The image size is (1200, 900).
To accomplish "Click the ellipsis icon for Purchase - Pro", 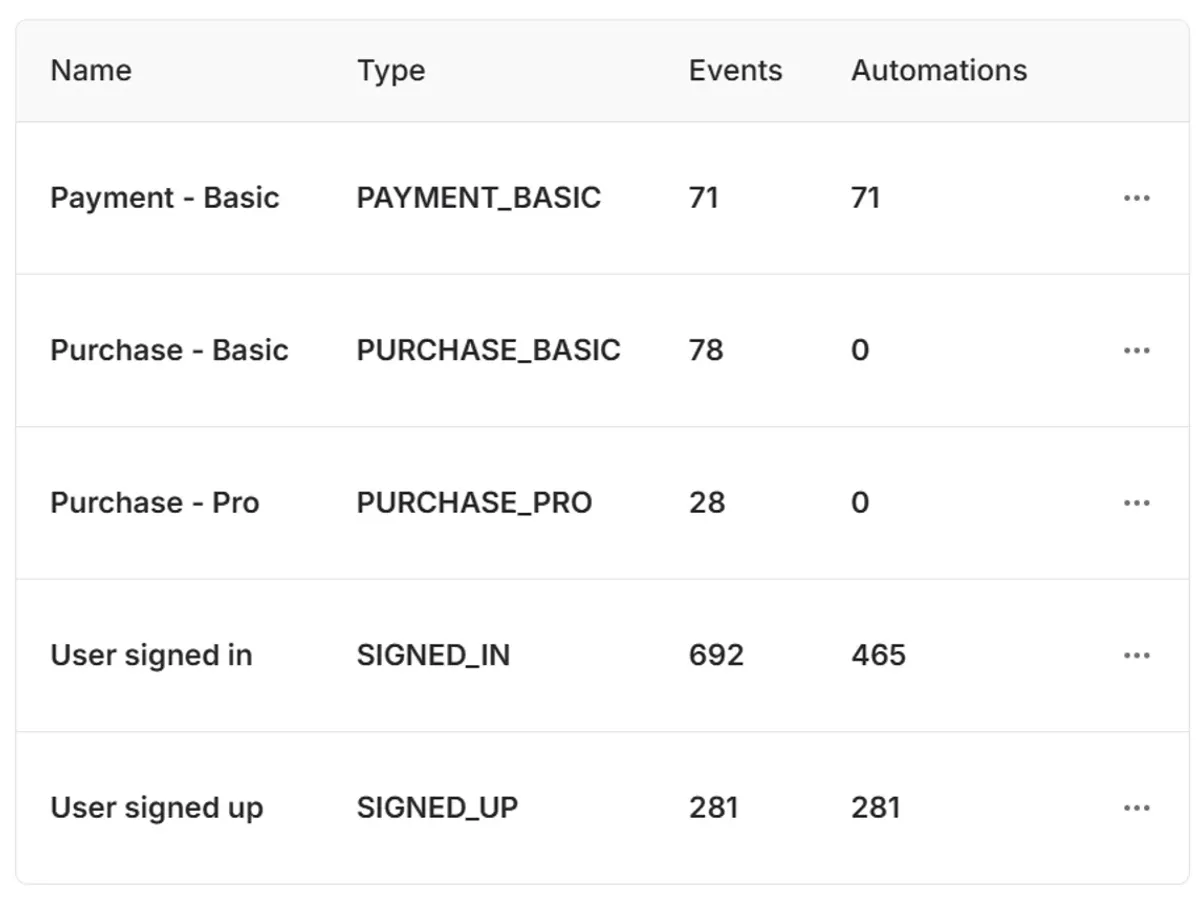I will coord(1136,503).
